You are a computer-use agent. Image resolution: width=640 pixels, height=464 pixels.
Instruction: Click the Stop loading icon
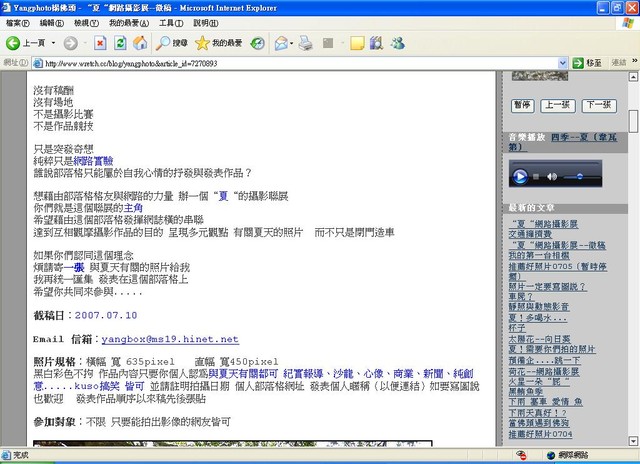(x=100, y=43)
